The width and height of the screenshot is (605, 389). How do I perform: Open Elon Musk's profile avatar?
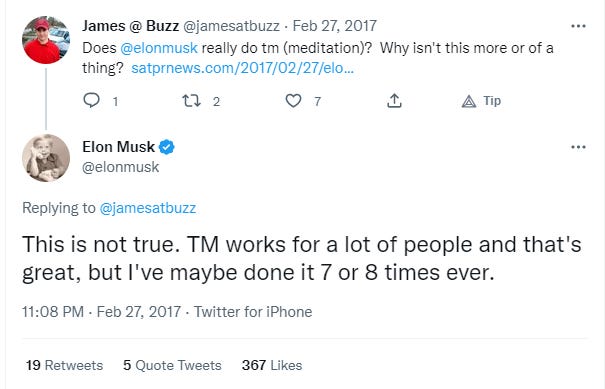click(x=46, y=158)
